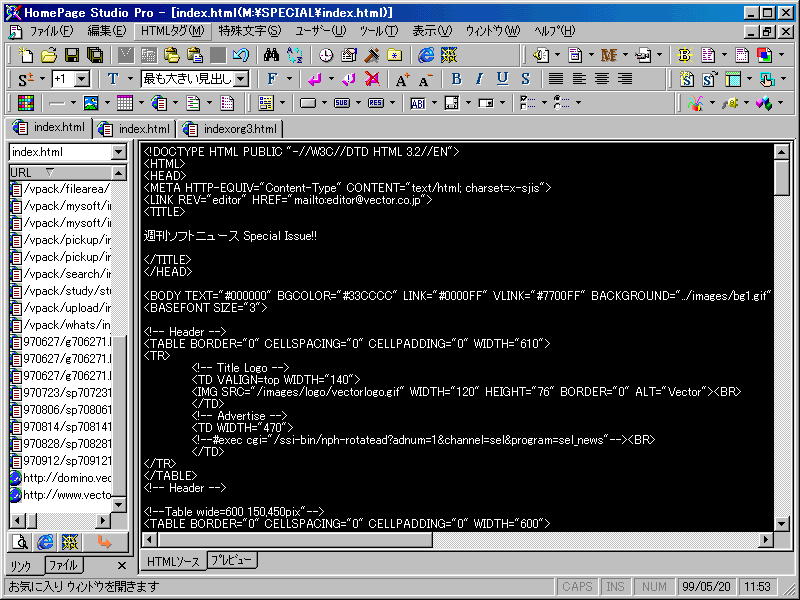Switch to the プレビュー preview tab
The width and height of the screenshot is (800, 600).
pos(232,560)
